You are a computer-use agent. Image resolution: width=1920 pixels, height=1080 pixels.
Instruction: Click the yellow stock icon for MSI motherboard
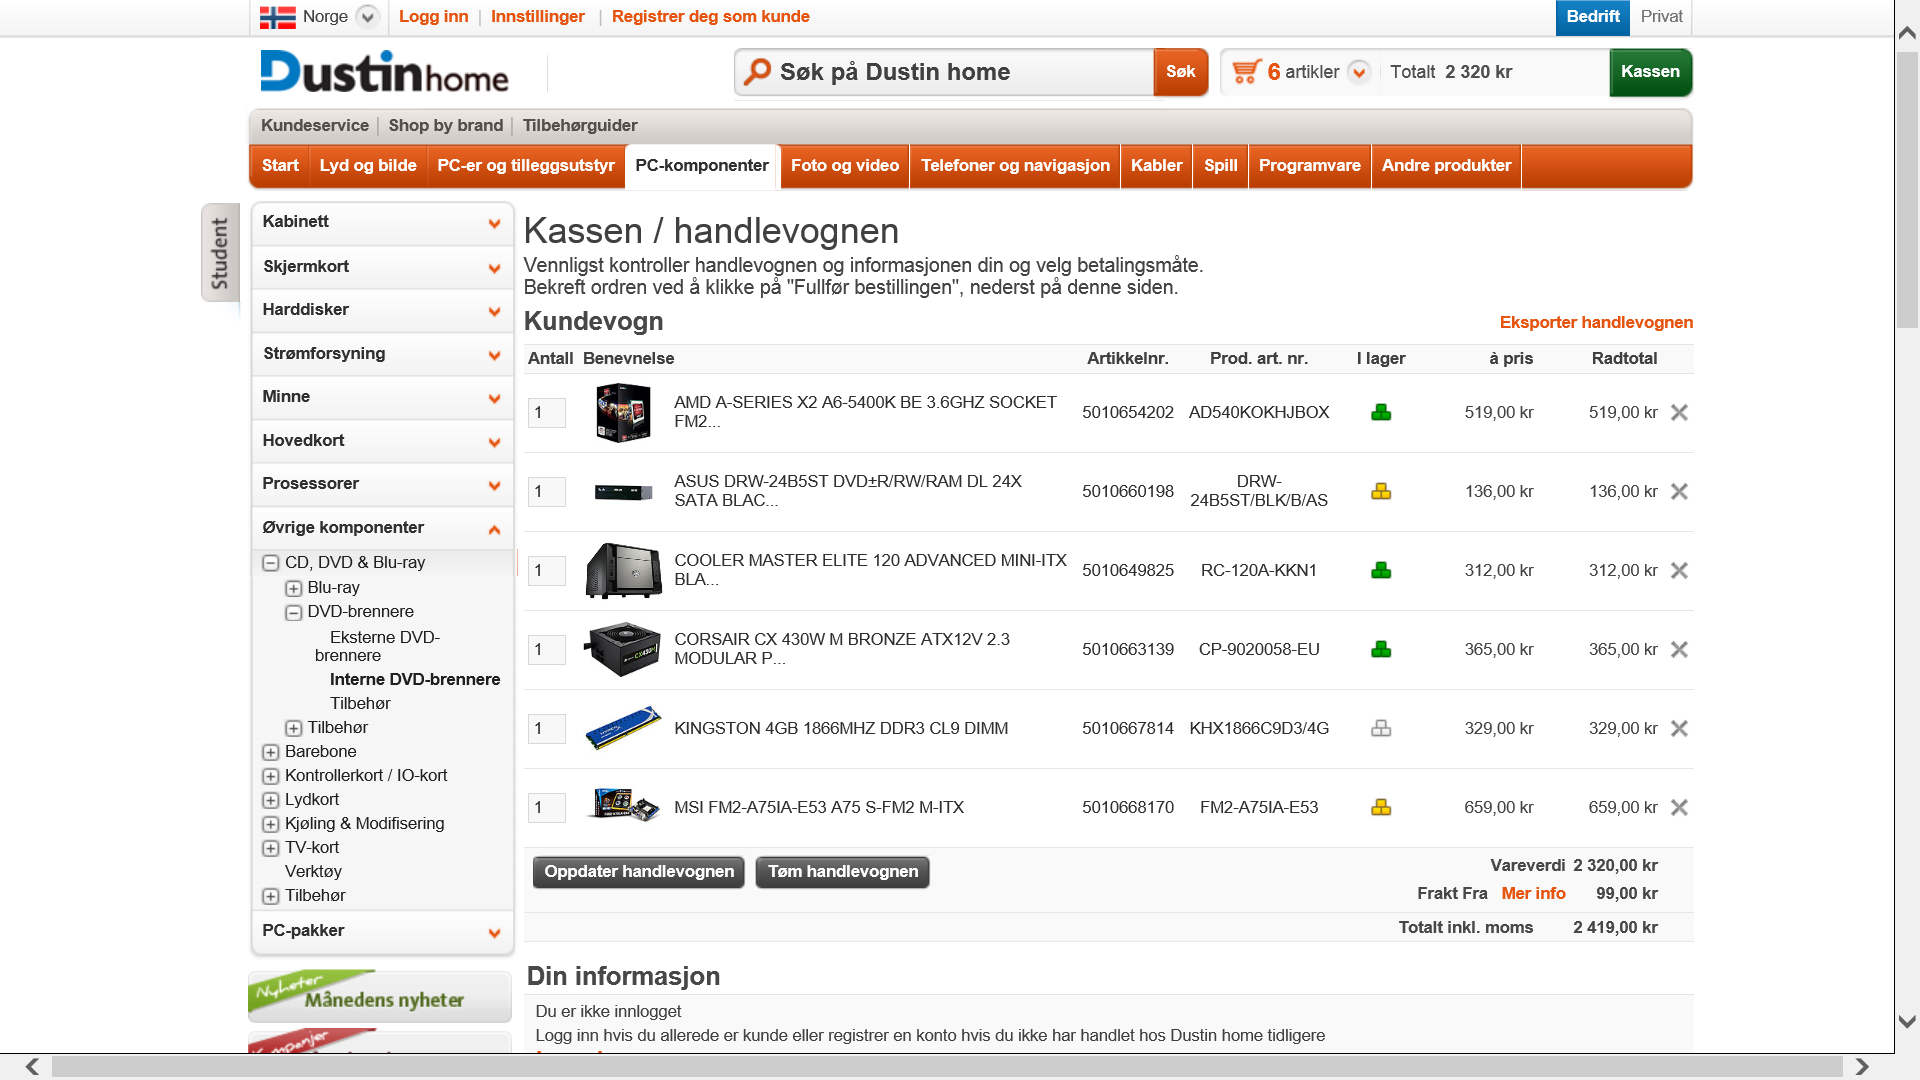1381,807
